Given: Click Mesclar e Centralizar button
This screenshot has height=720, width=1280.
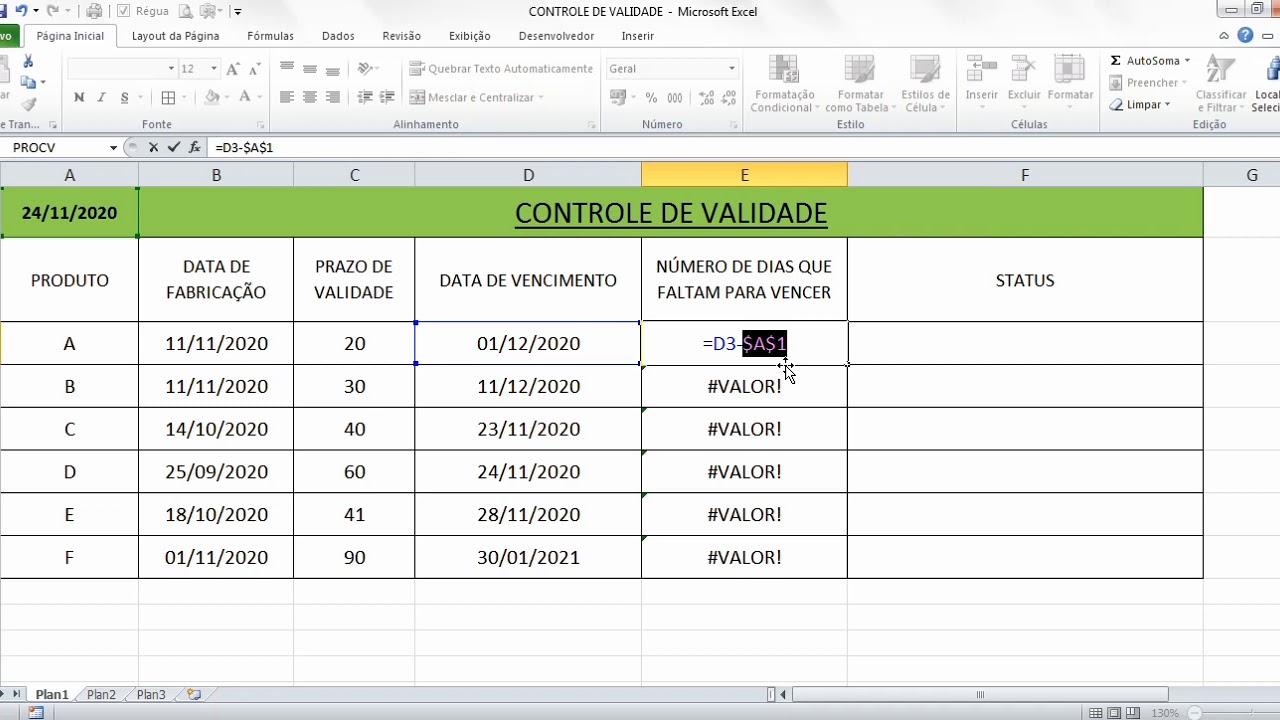Looking at the screenshot, I should click(476, 97).
